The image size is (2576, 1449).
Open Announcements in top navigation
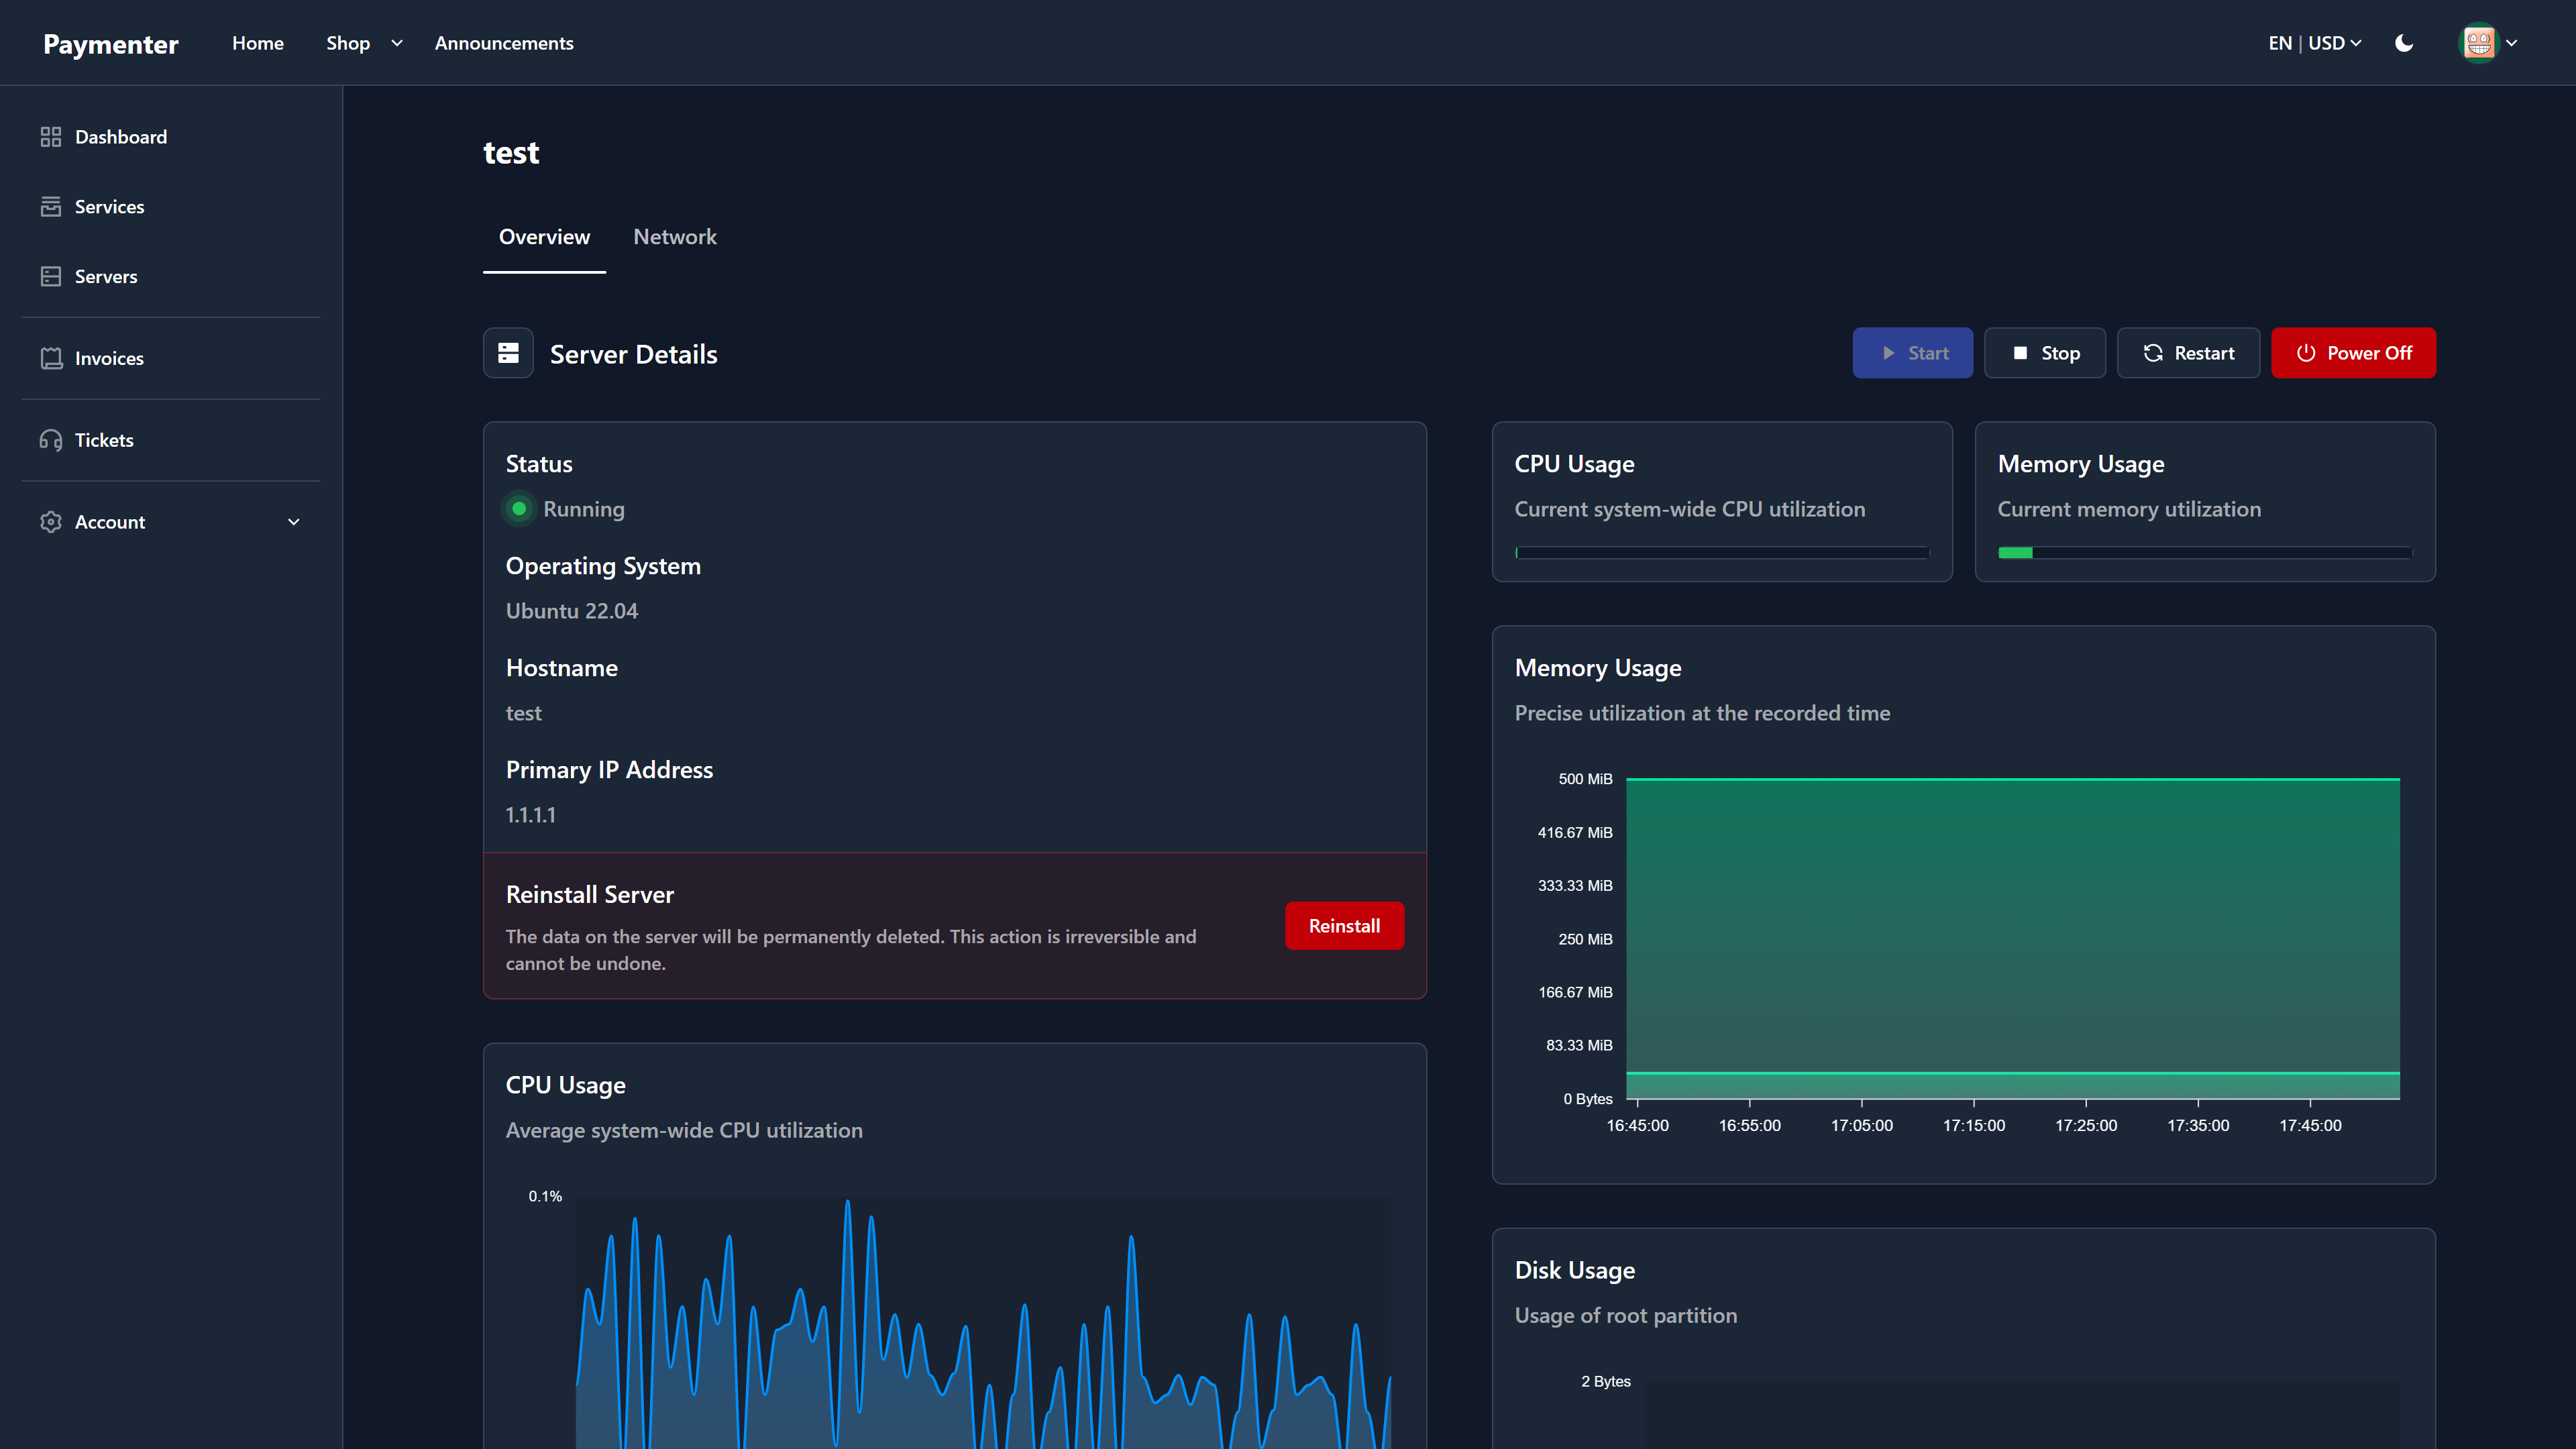click(504, 43)
